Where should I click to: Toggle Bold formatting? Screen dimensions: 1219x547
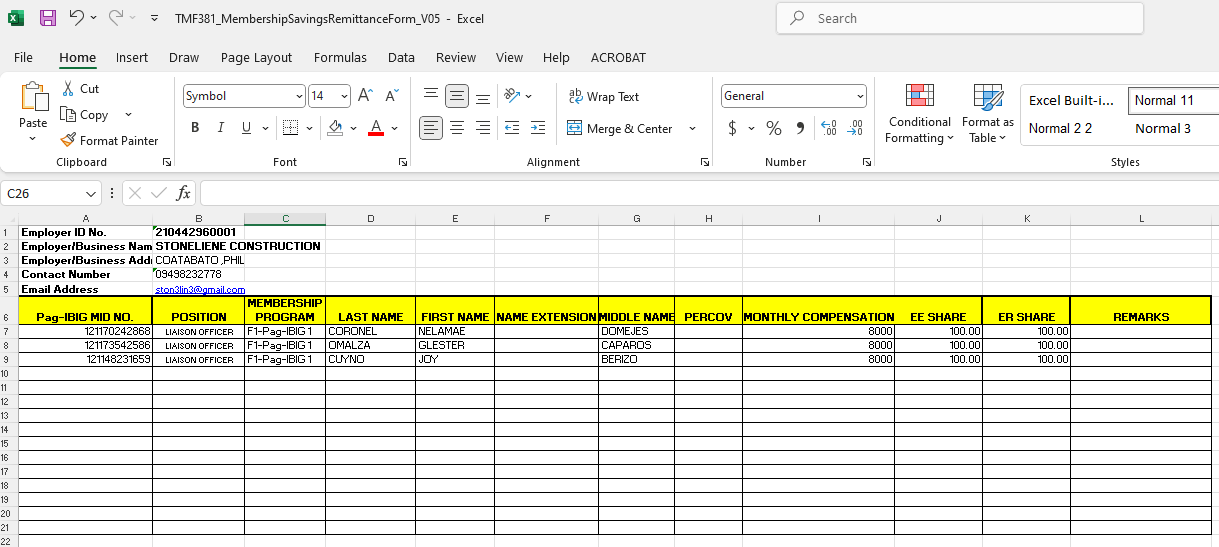coord(195,128)
